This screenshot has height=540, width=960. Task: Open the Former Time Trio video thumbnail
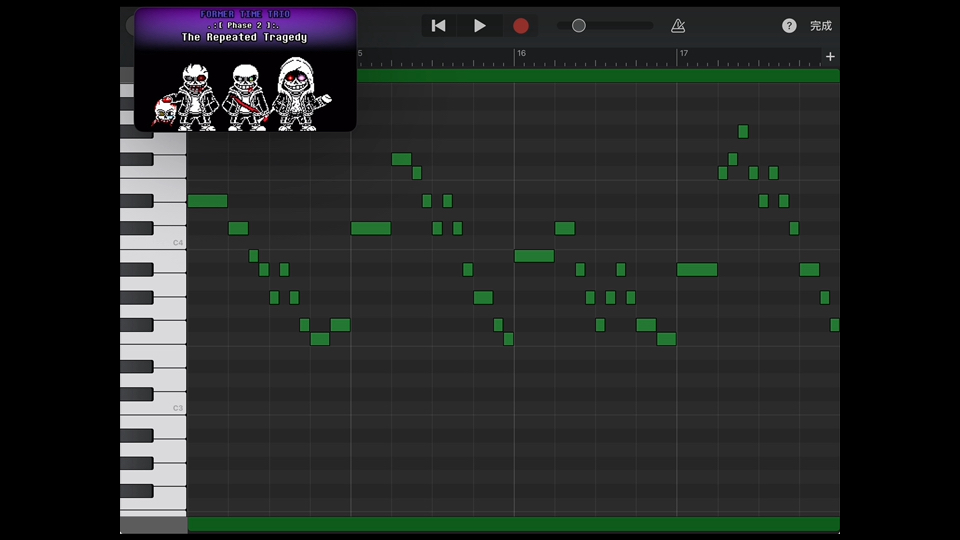tap(245, 69)
